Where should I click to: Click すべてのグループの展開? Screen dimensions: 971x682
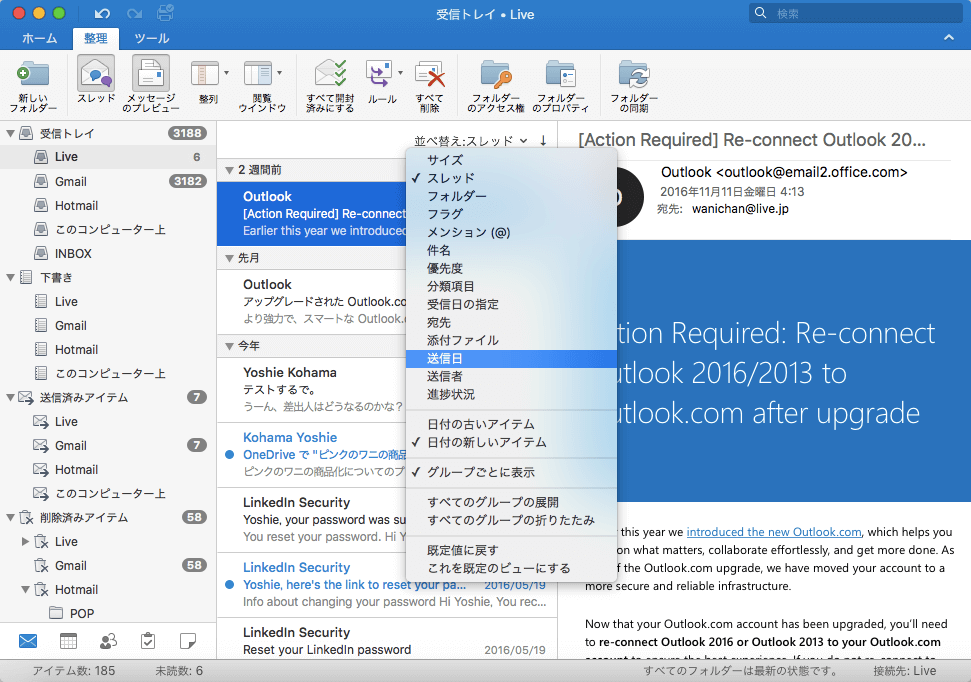(512, 502)
